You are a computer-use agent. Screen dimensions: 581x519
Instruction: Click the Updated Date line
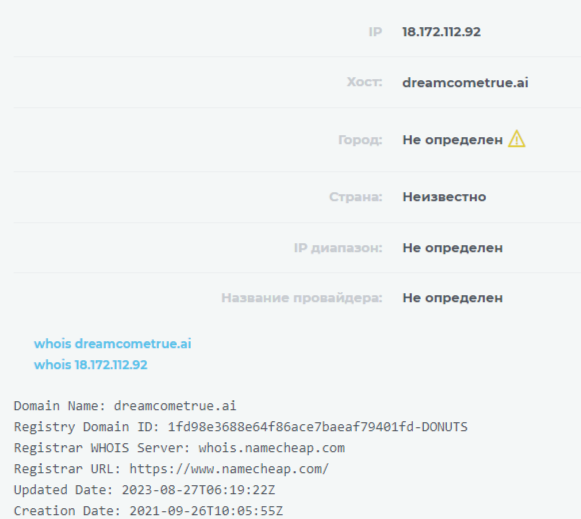pos(145,490)
